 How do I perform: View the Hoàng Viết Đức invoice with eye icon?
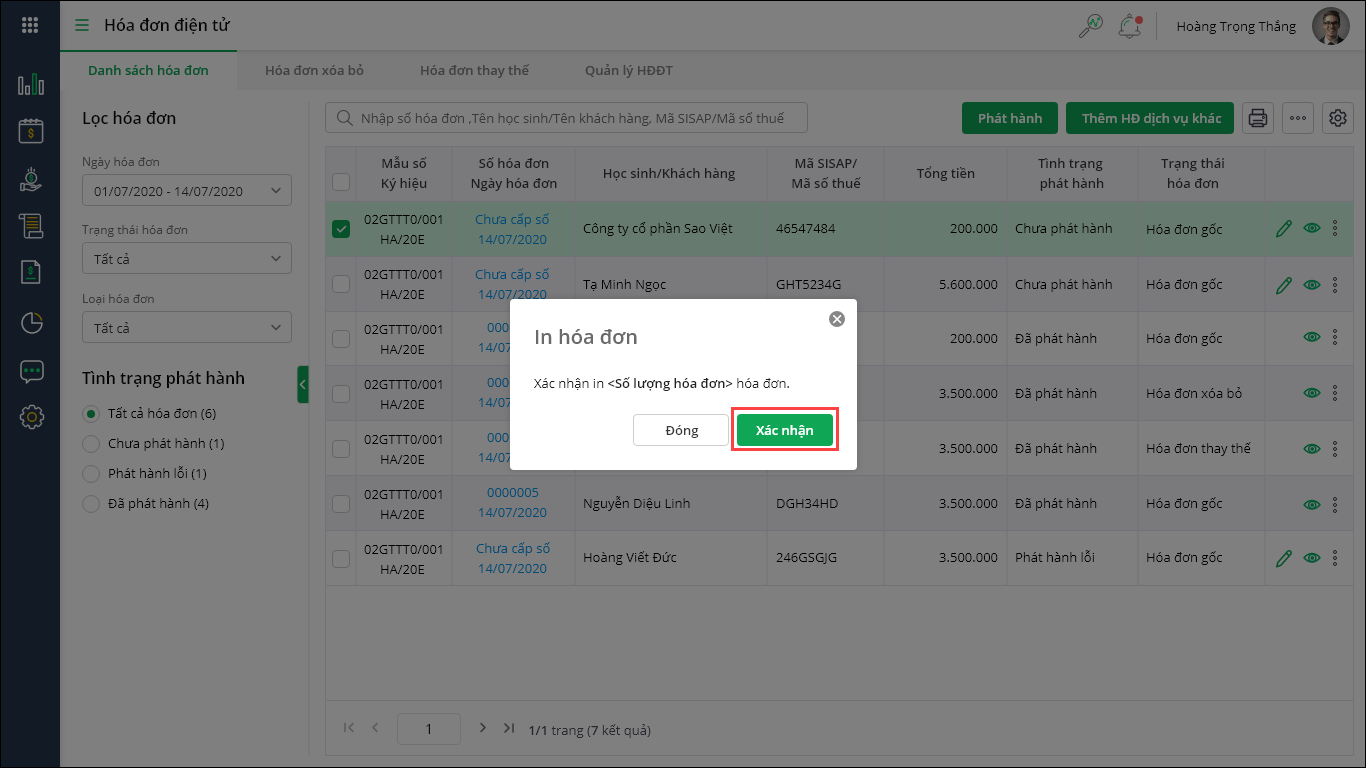pyautogui.click(x=1312, y=558)
